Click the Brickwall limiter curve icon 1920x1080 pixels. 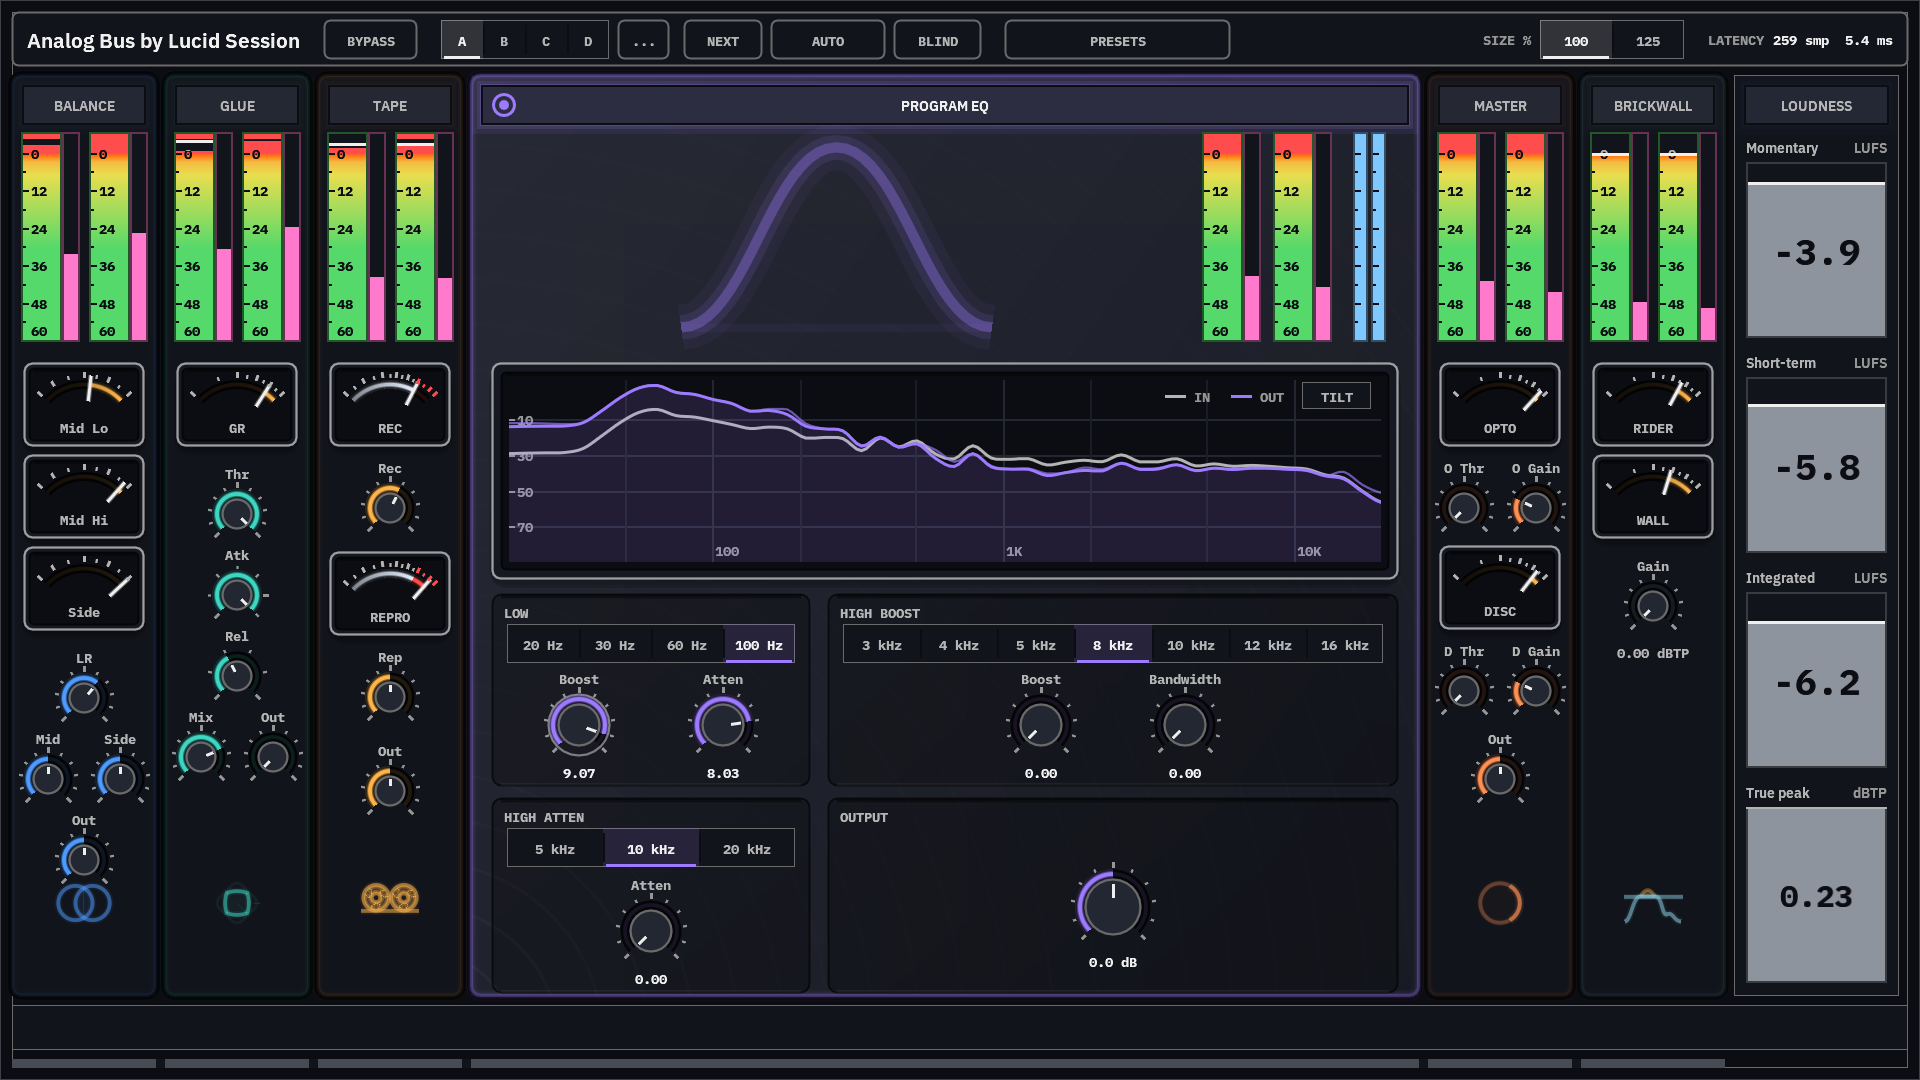pos(1653,906)
